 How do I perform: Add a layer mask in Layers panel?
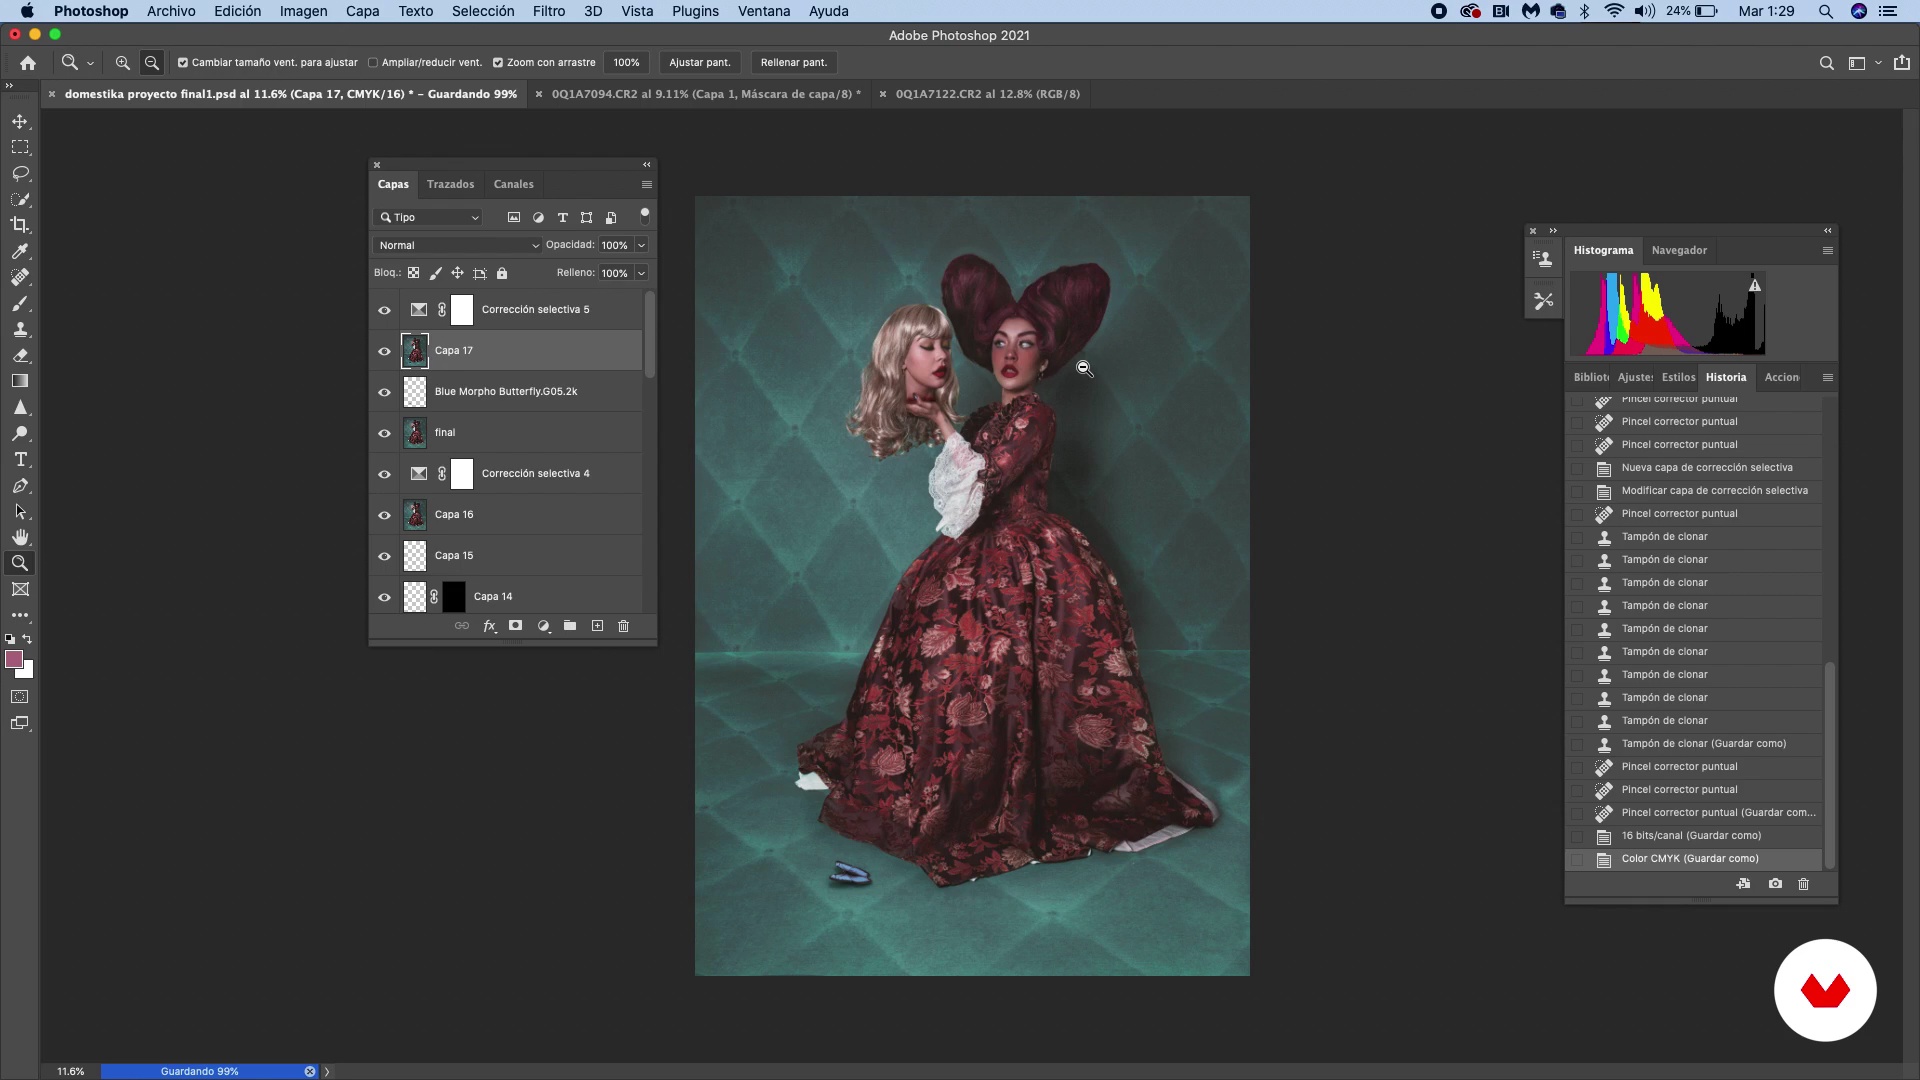pos(516,626)
